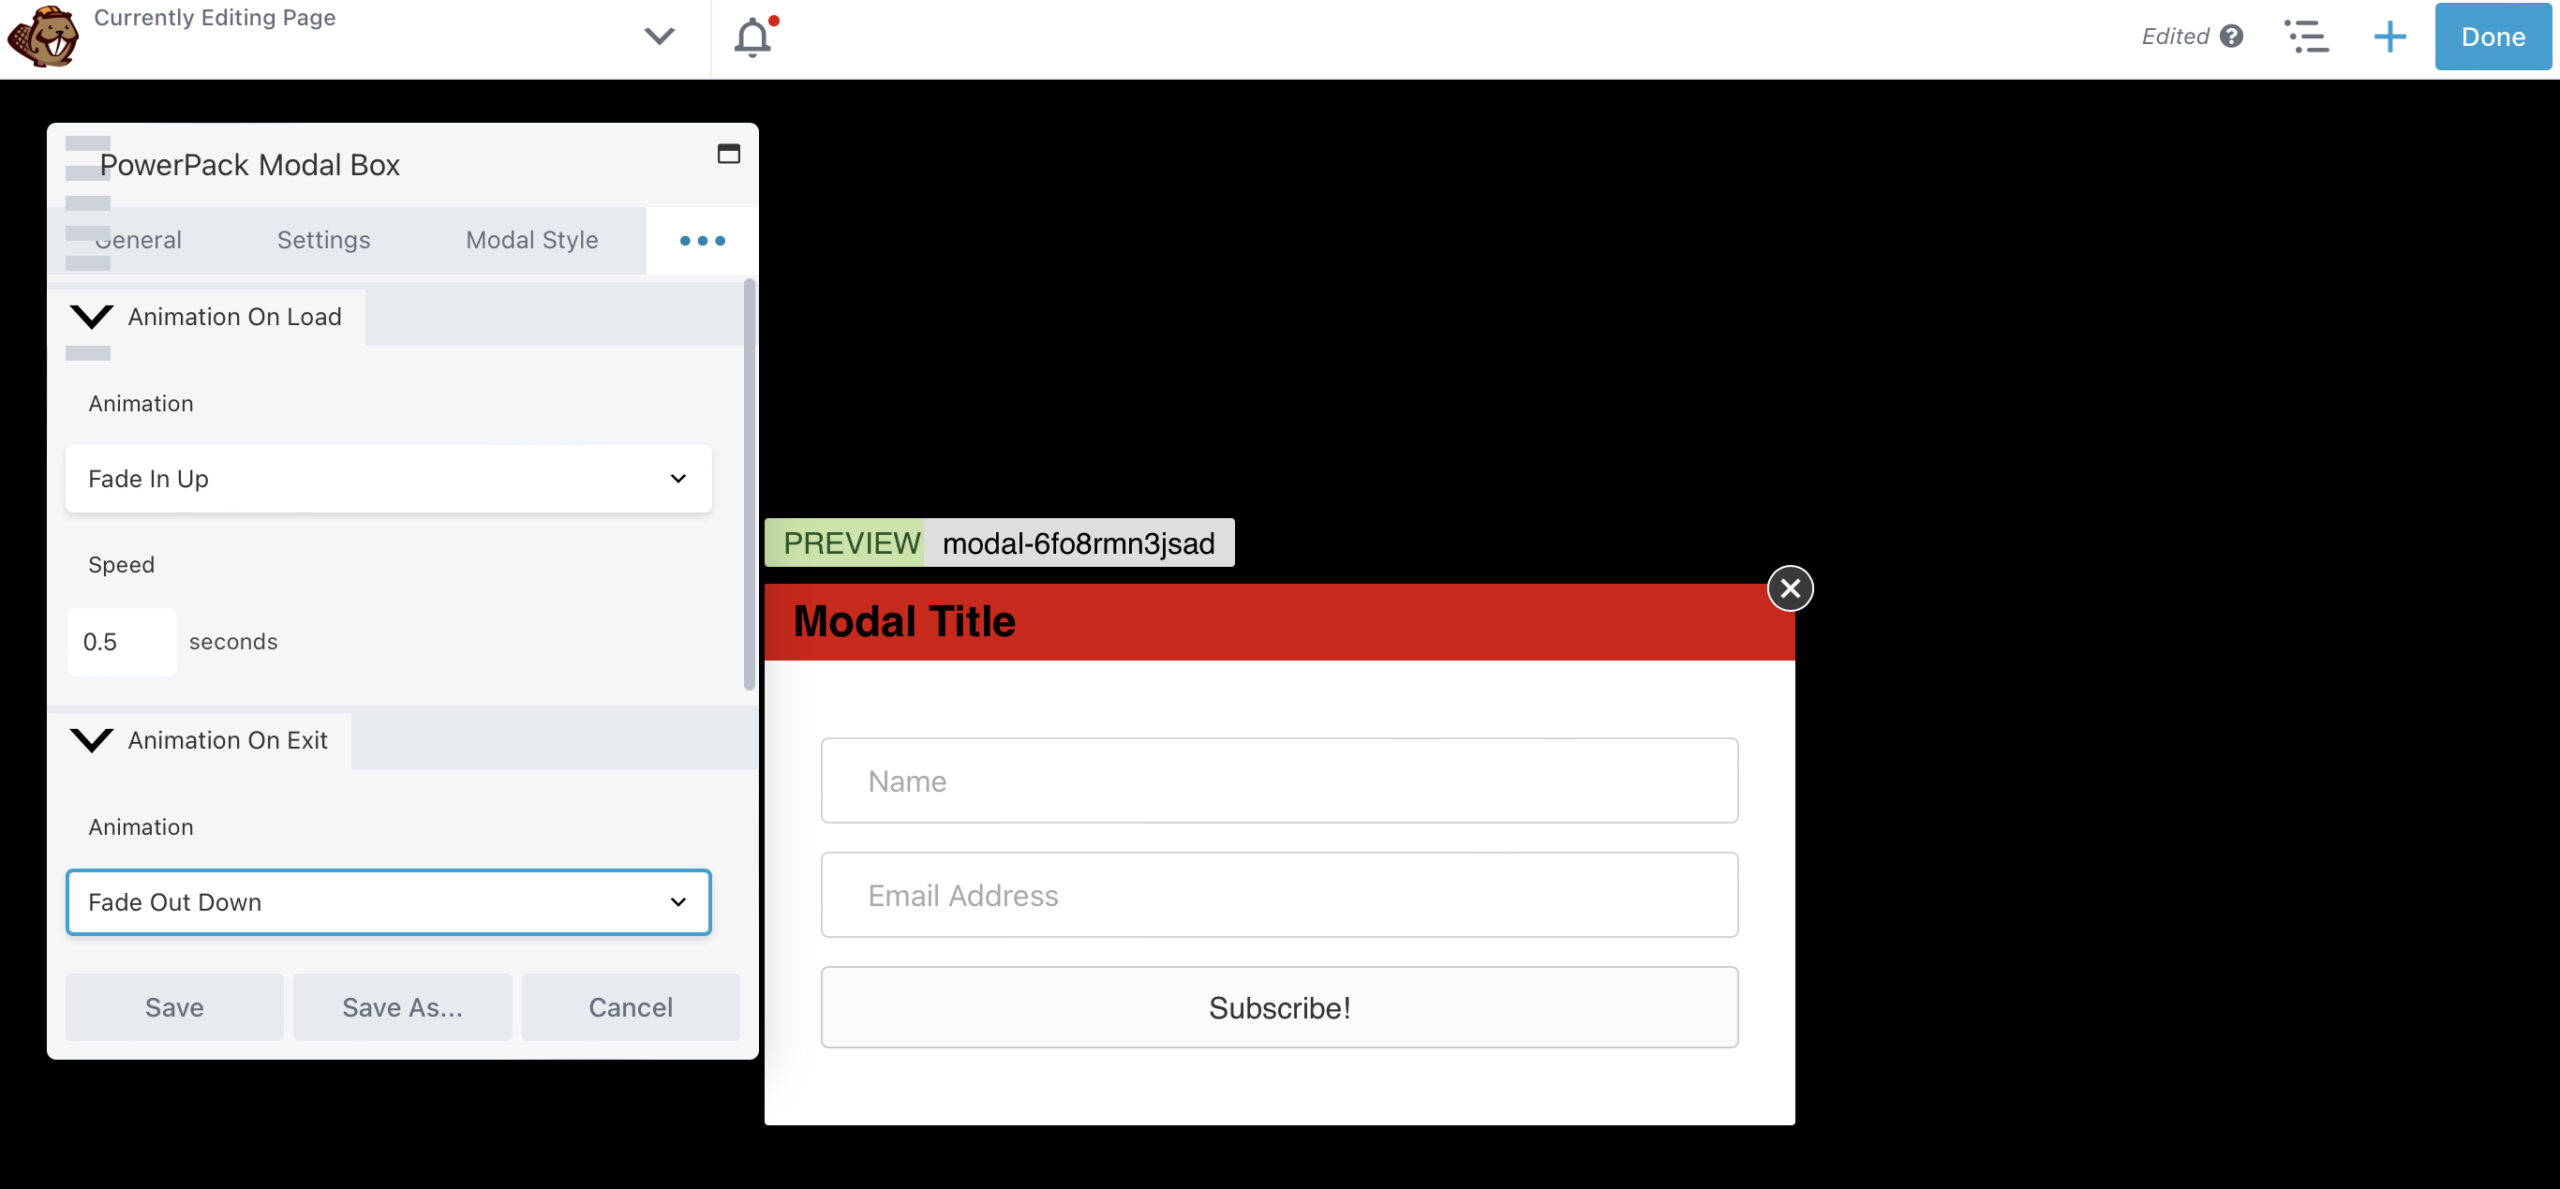Switch to the General tab
Viewport: 2560px width, 1189px height.
point(140,238)
